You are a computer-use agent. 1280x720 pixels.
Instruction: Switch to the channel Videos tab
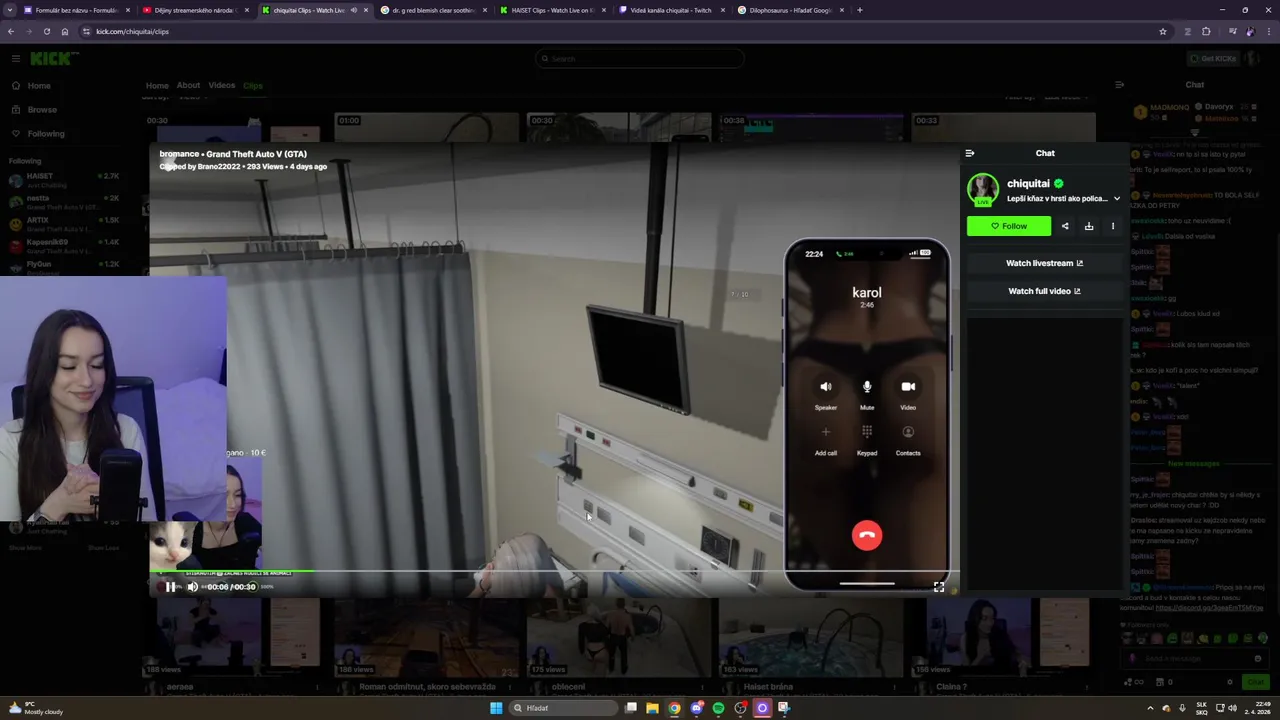221,86
